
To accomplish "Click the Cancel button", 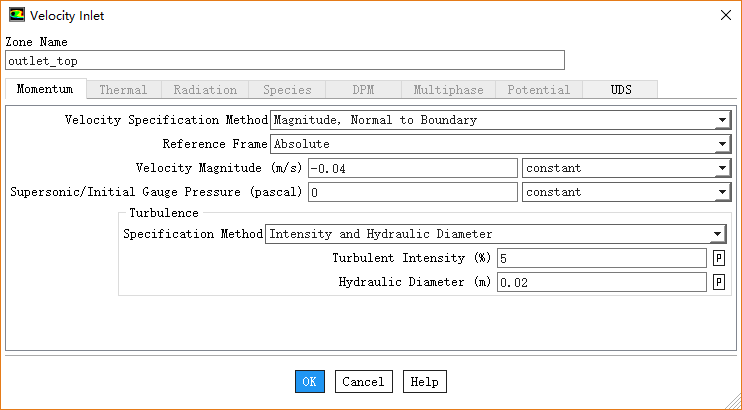I will tap(363, 381).
